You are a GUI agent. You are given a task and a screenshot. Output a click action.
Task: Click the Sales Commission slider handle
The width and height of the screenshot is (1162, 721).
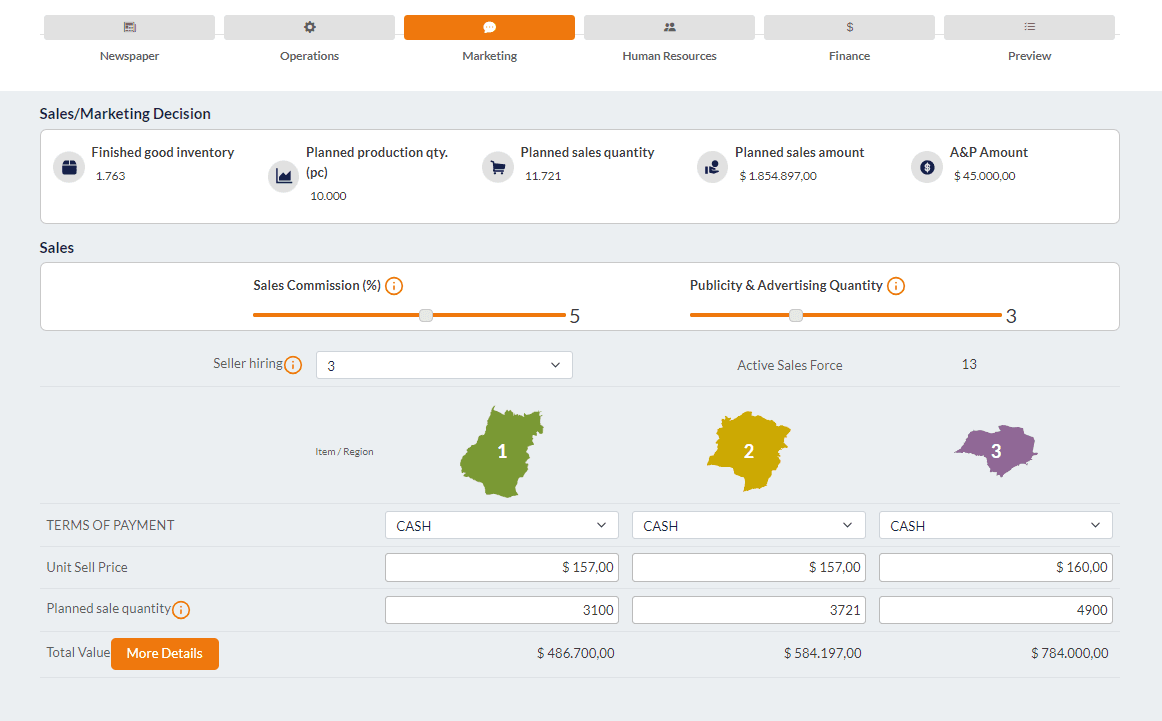coord(426,315)
